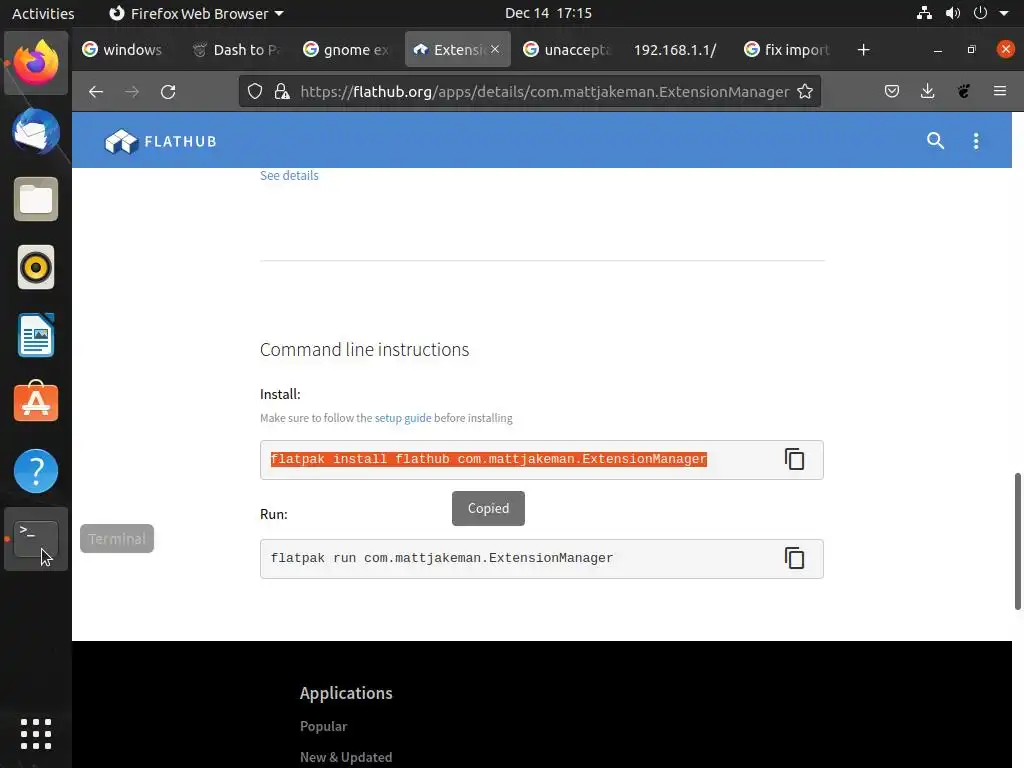
Task: Open Flathub search
Action: click(935, 140)
